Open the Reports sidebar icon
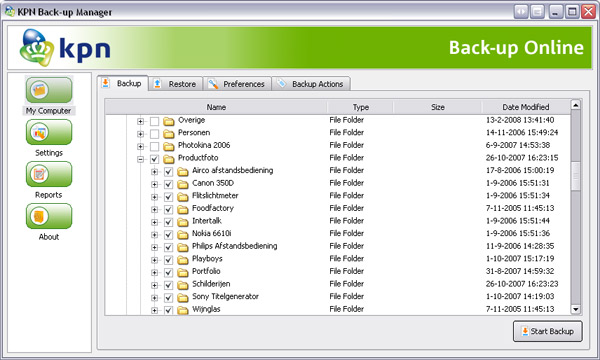The width and height of the screenshot is (600, 360). (x=49, y=174)
